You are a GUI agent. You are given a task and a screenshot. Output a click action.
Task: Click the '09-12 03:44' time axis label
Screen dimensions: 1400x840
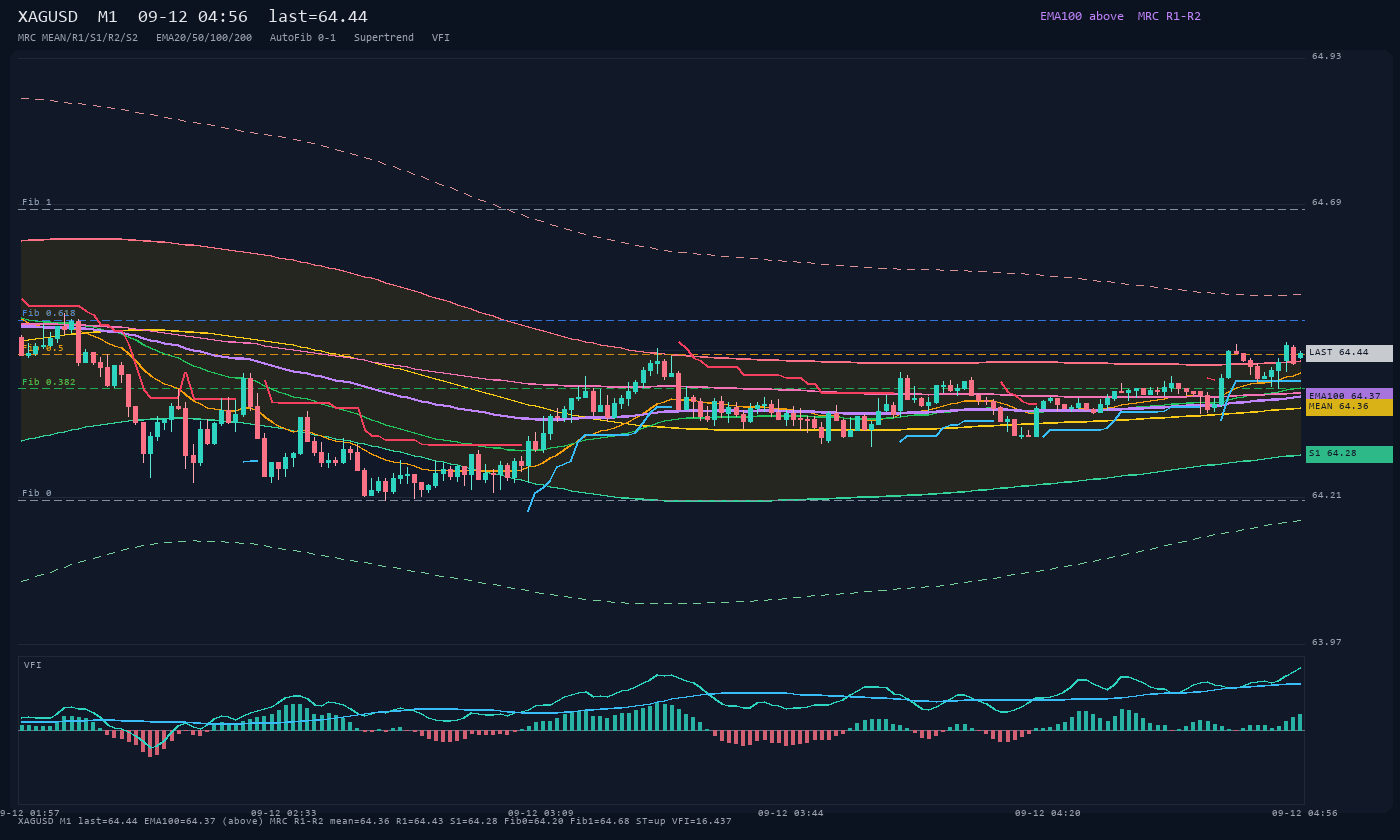pos(791,813)
